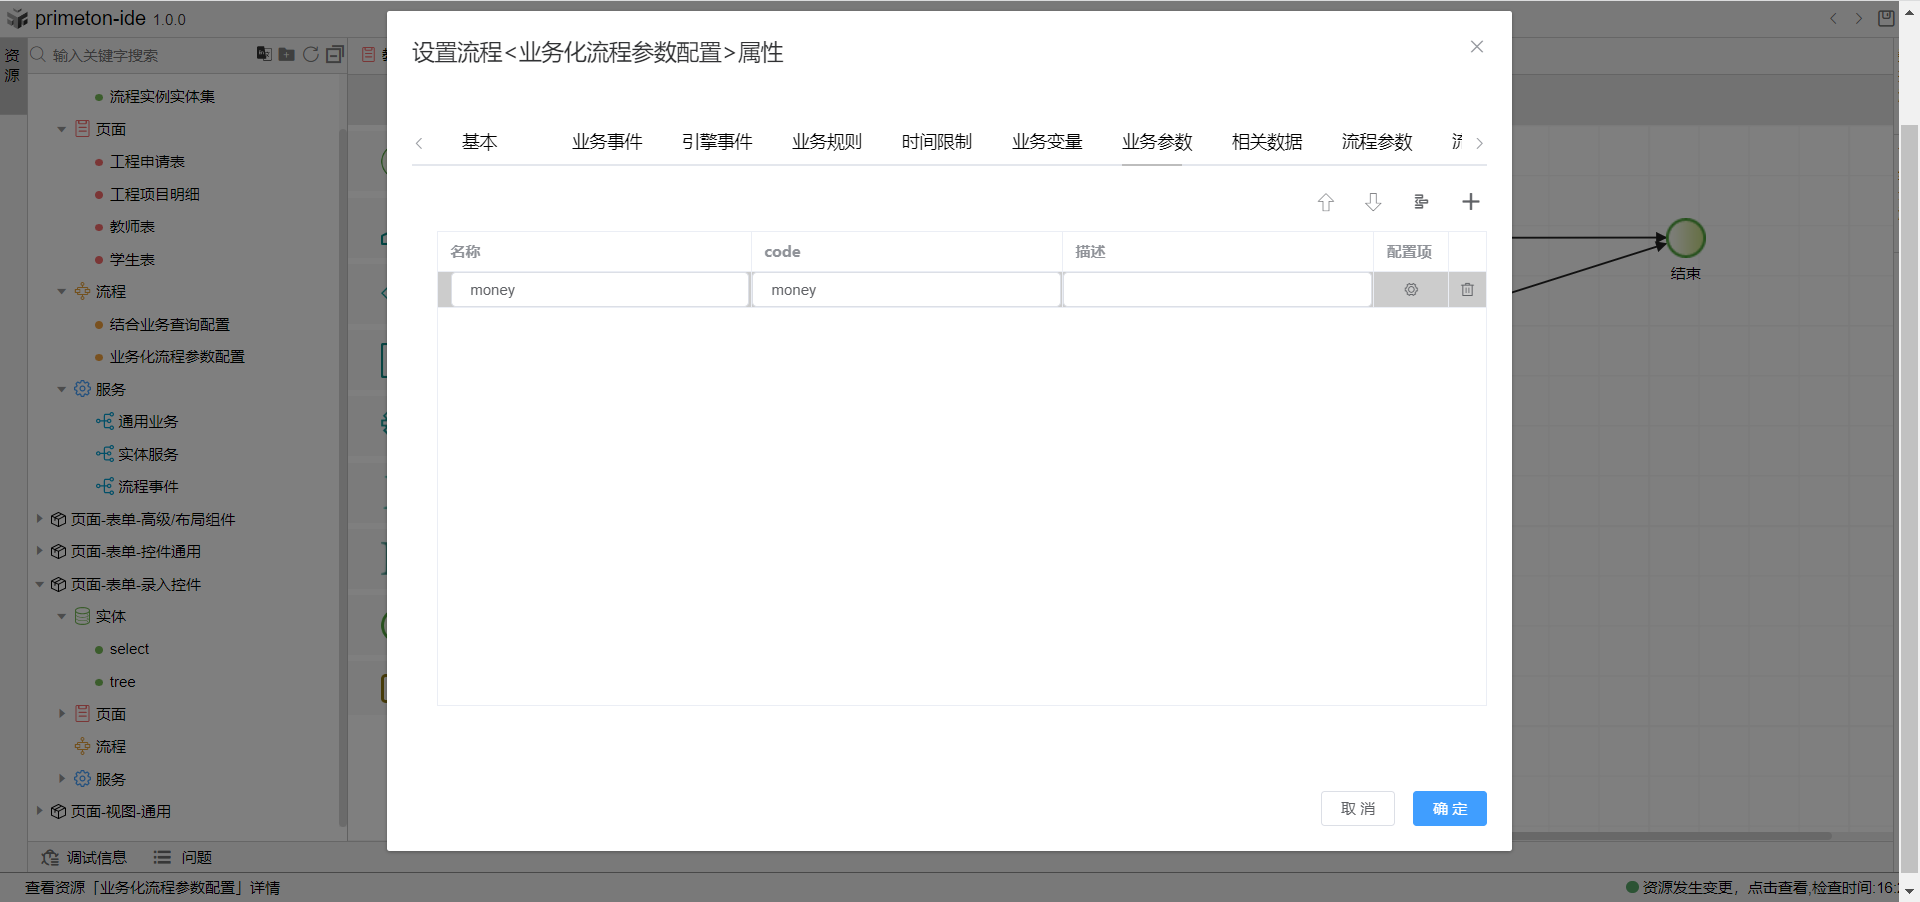This screenshot has height=902, width=1920.
Task: Click the 取消 button
Action: pos(1357,808)
